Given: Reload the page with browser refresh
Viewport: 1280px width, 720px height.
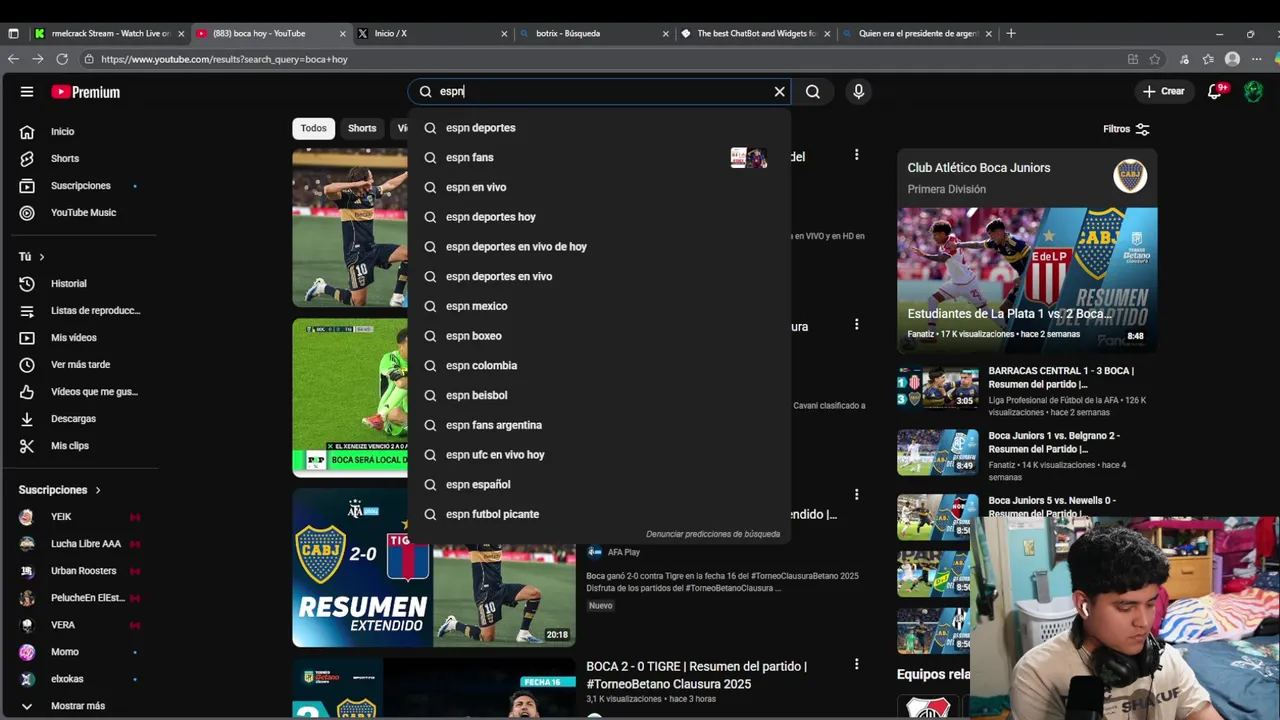Looking at the screenshot, I should coord(62,59).
